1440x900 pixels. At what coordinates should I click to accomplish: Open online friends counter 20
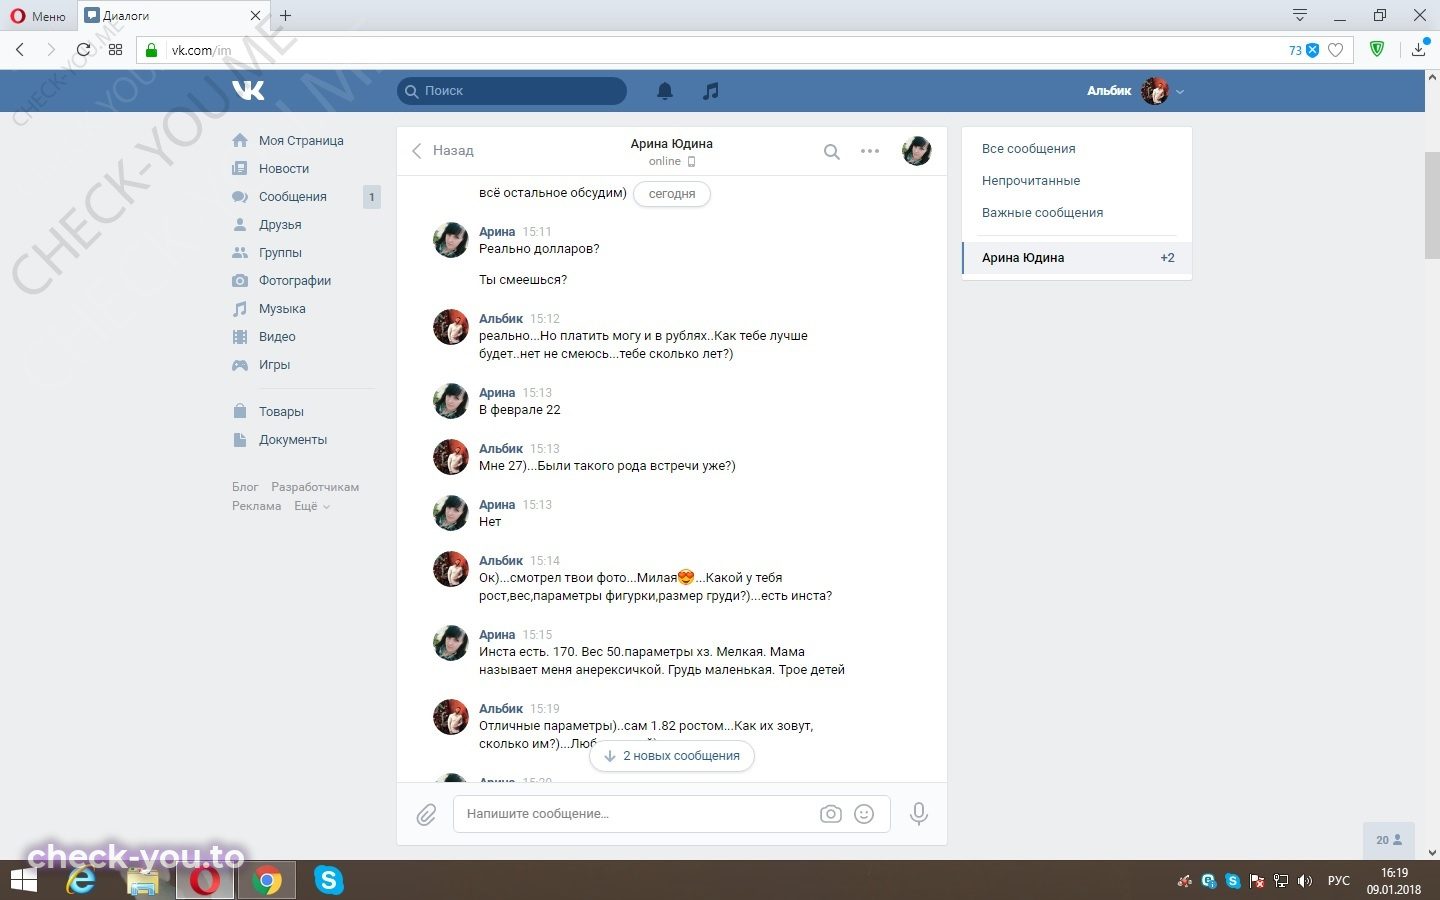pyautogui.click(x=1389, y=840)
